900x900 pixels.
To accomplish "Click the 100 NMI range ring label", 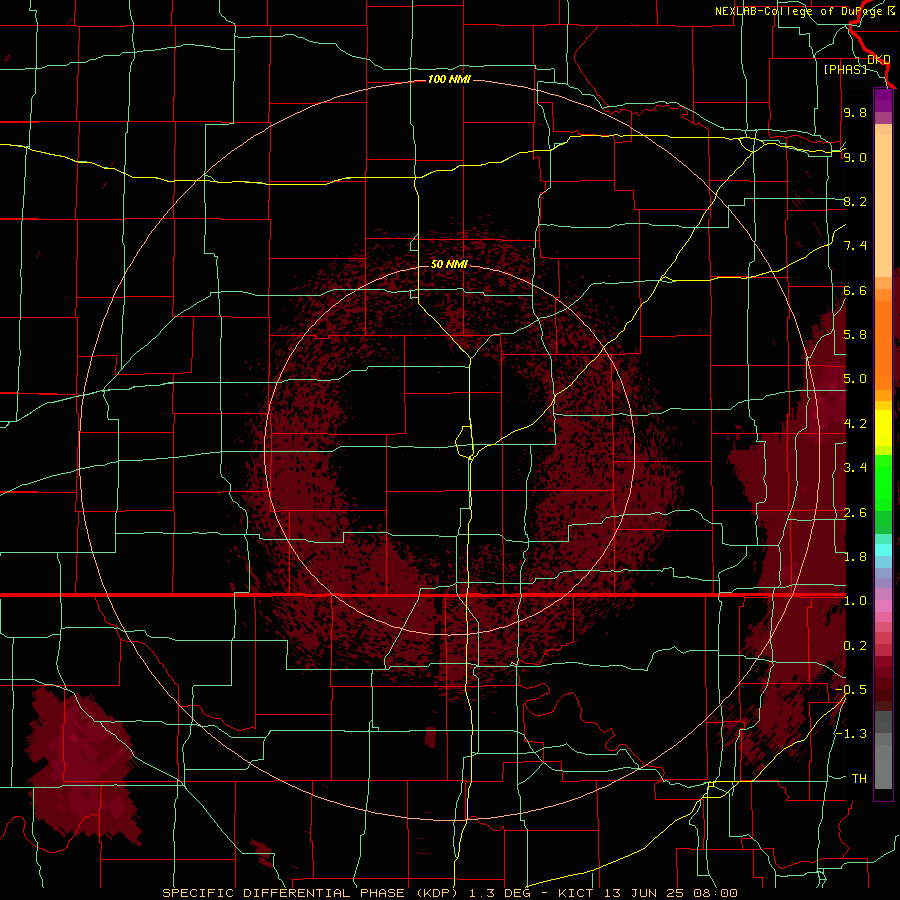I will coord(449,79).
